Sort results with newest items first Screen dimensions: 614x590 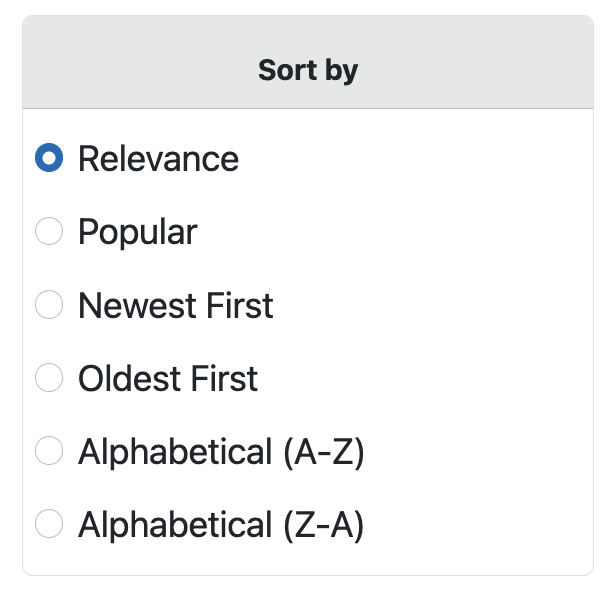49,305
